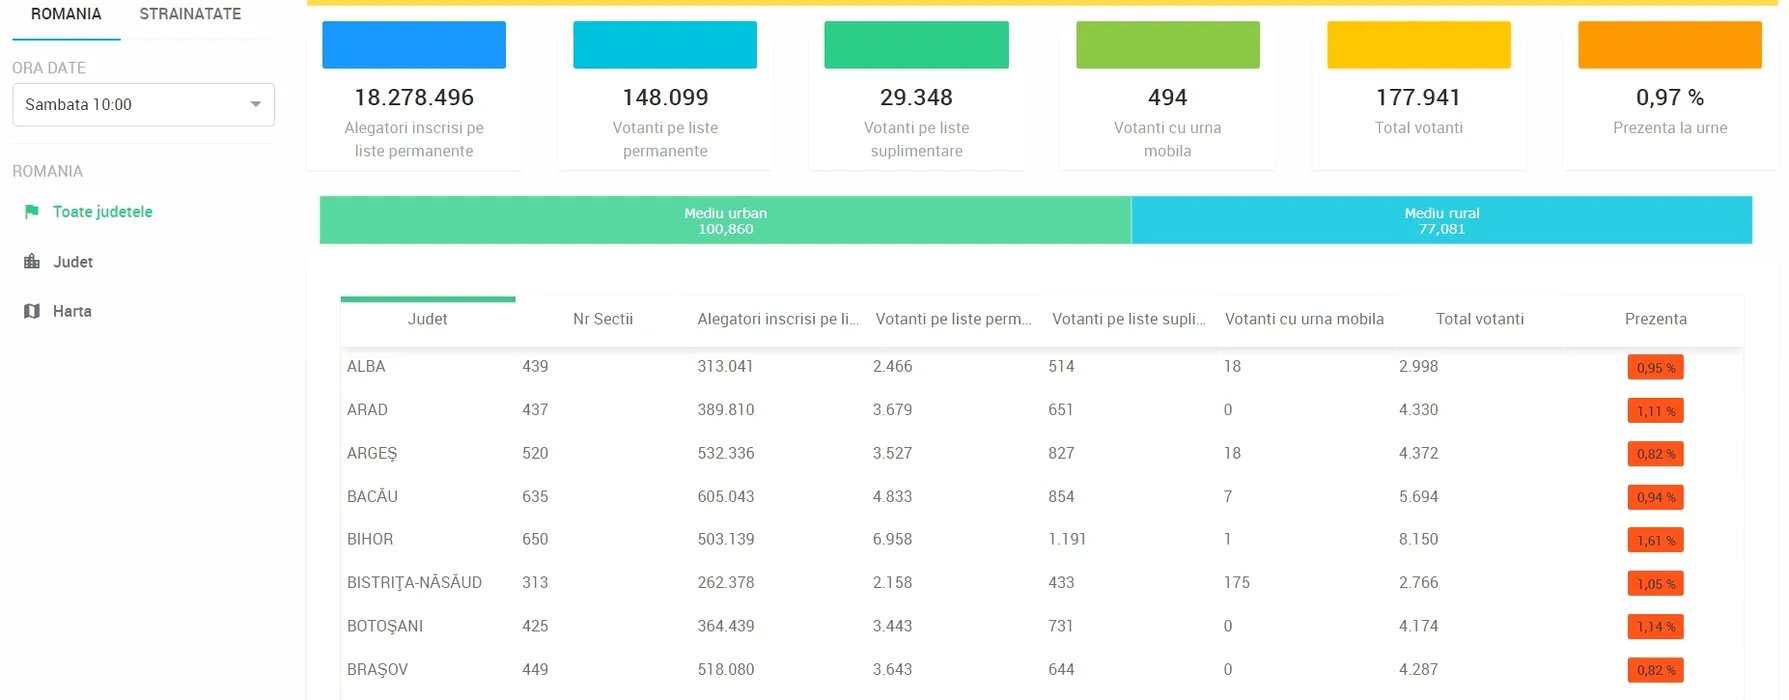Sort by Total votanti column header
The image size is (1789, 700).
click(1479, 319)
